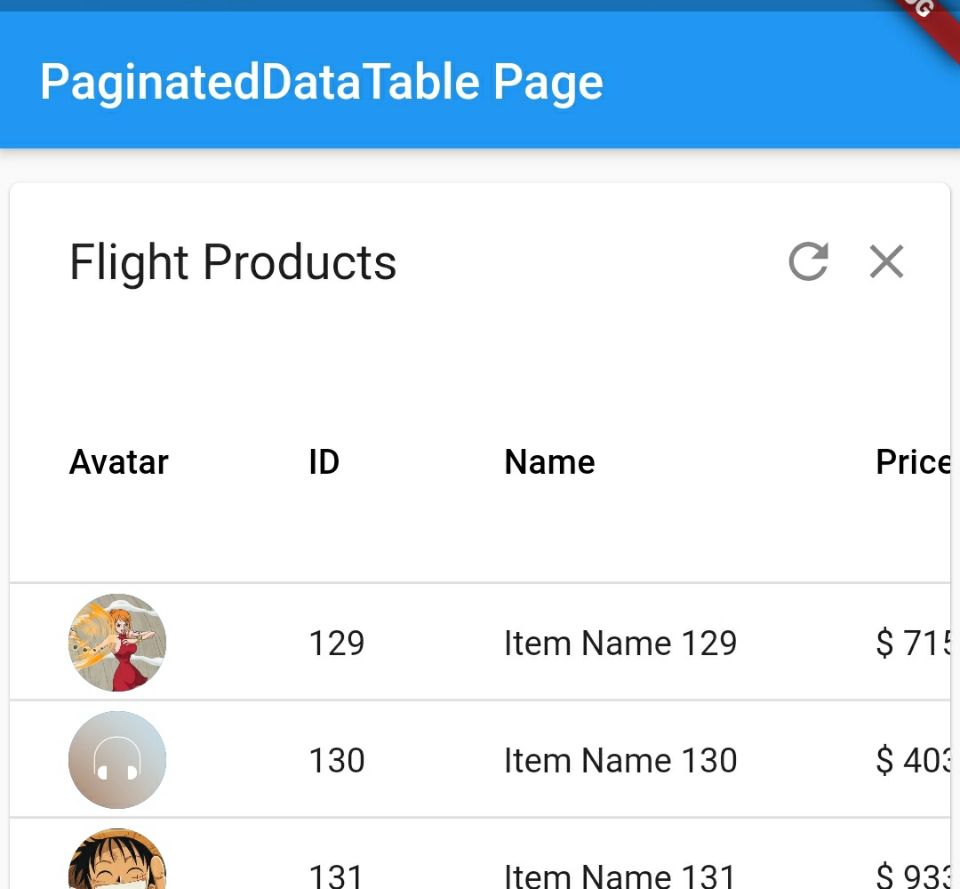Click the price cell for item 131
The image size is (960, 889).
point(912,876)
